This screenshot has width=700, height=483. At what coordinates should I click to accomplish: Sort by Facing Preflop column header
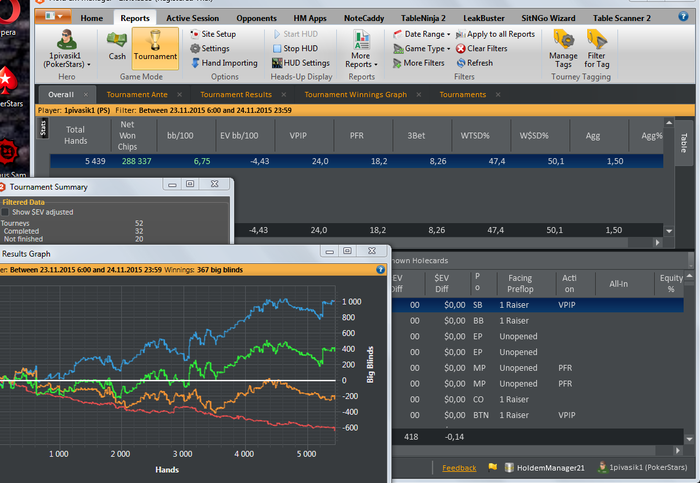tap(520, 283)
